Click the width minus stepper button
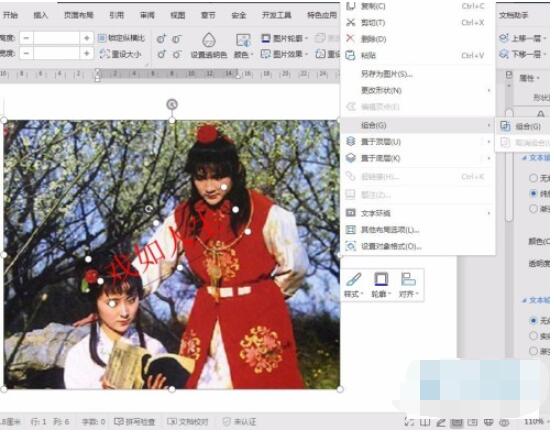This screenshot has height=432, width=554. click(26, 53)
